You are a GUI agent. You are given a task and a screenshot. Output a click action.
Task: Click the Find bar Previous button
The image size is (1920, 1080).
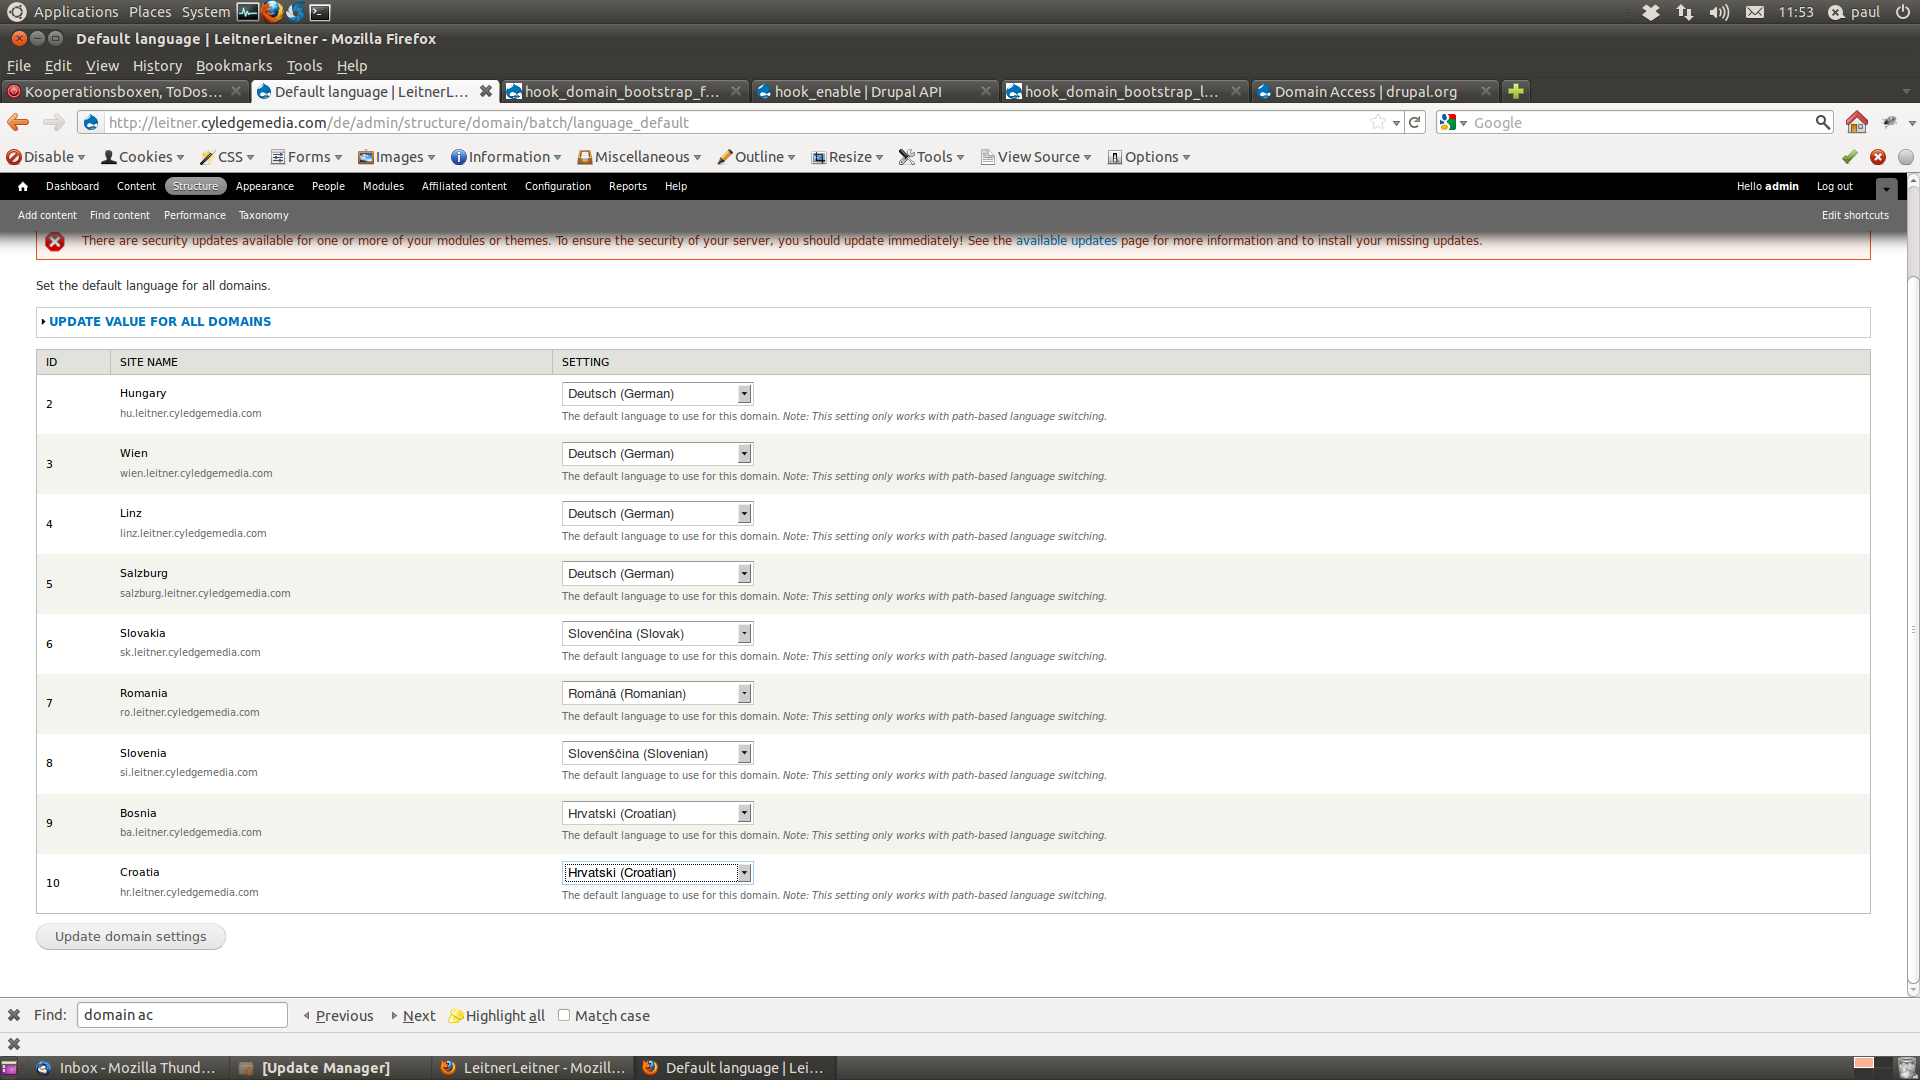point(338,1015)
